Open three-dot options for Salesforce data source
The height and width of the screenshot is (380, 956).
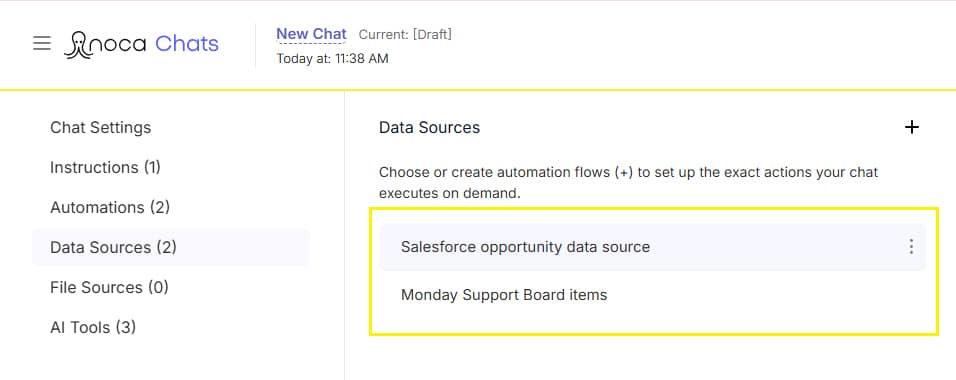(x=911, y=246)
